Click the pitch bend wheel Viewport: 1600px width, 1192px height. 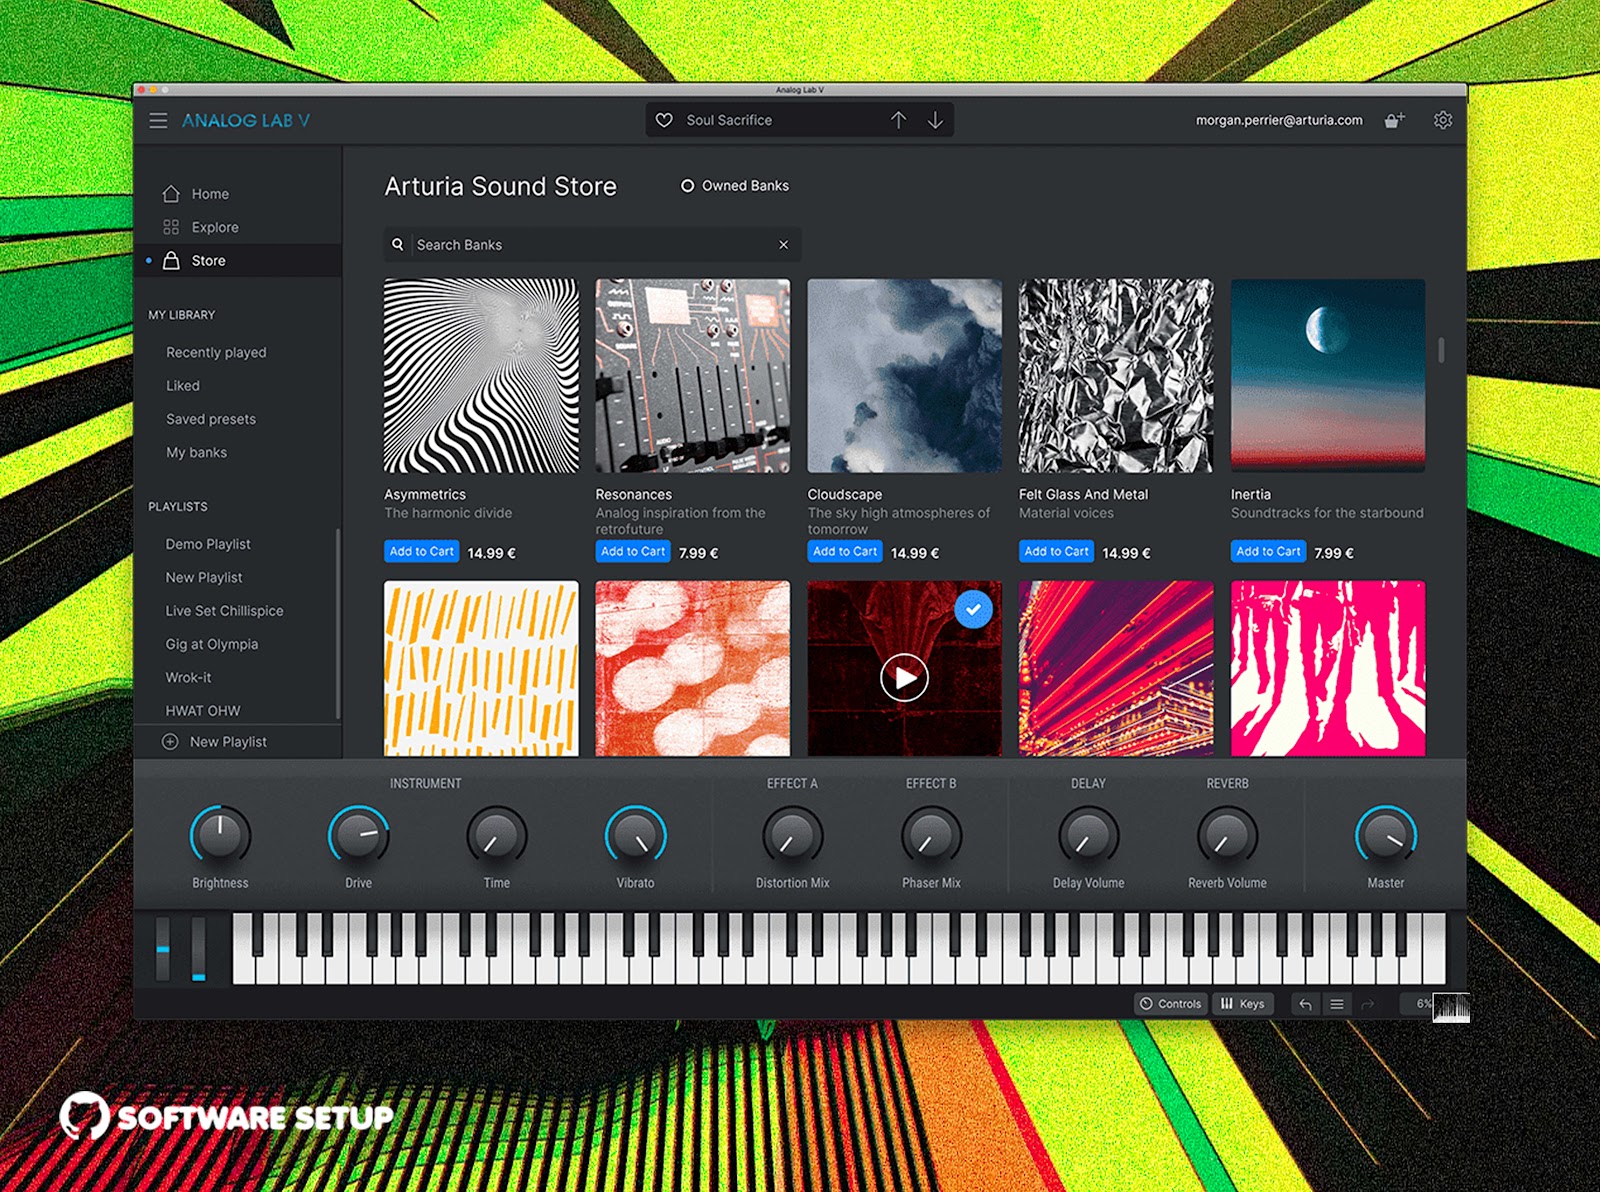tap(163, 948)
